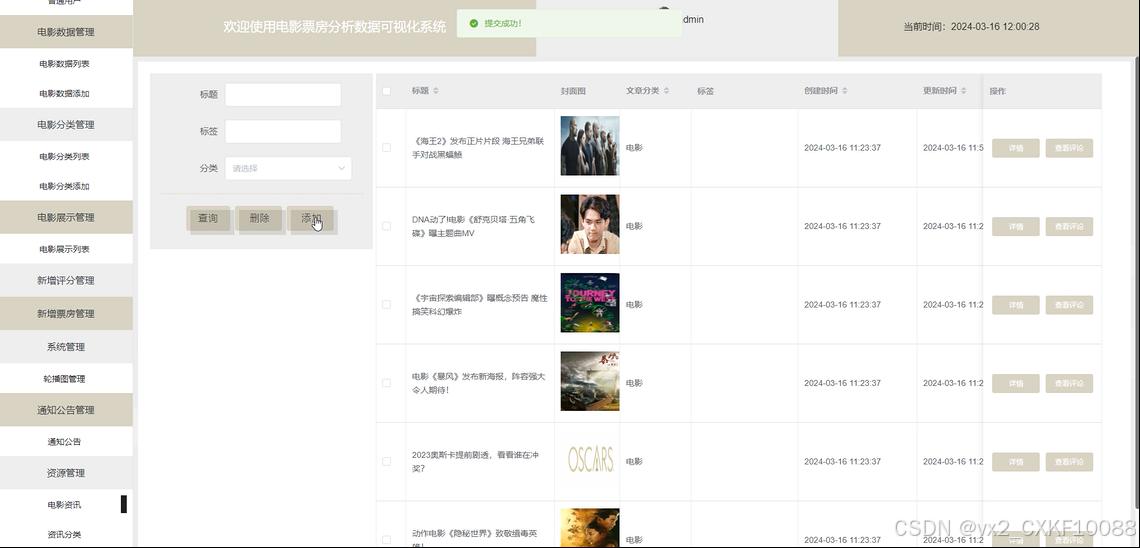Viewport: 1140px width, 548px height.
Task: Click the OSCARS cover thumbnail
Action: [x=590, y=460]
